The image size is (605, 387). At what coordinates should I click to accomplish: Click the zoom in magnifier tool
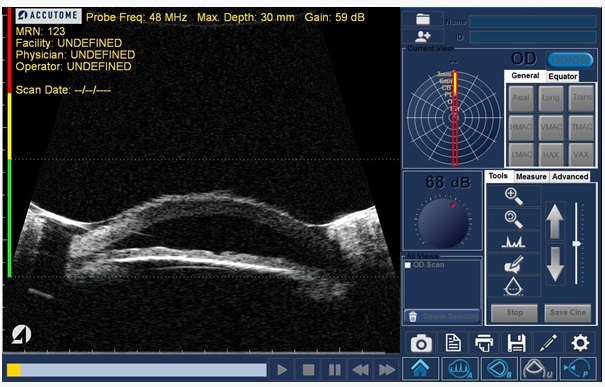514,196
